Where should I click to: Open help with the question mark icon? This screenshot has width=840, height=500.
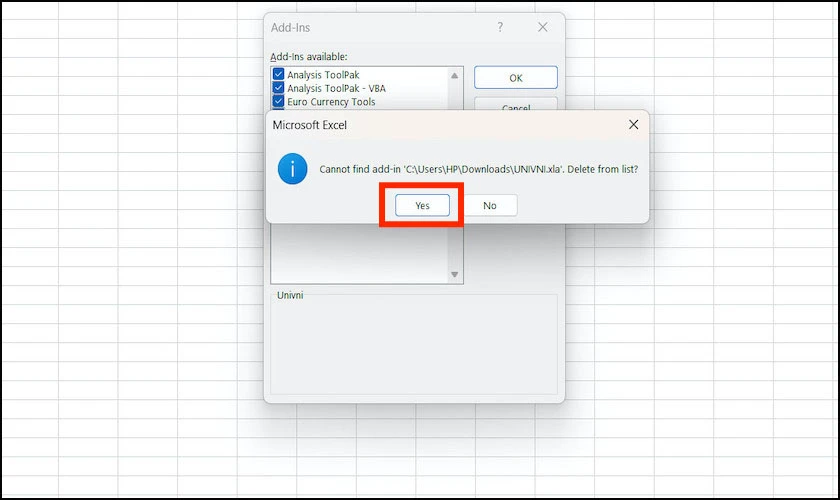click(x=500, y=27)
